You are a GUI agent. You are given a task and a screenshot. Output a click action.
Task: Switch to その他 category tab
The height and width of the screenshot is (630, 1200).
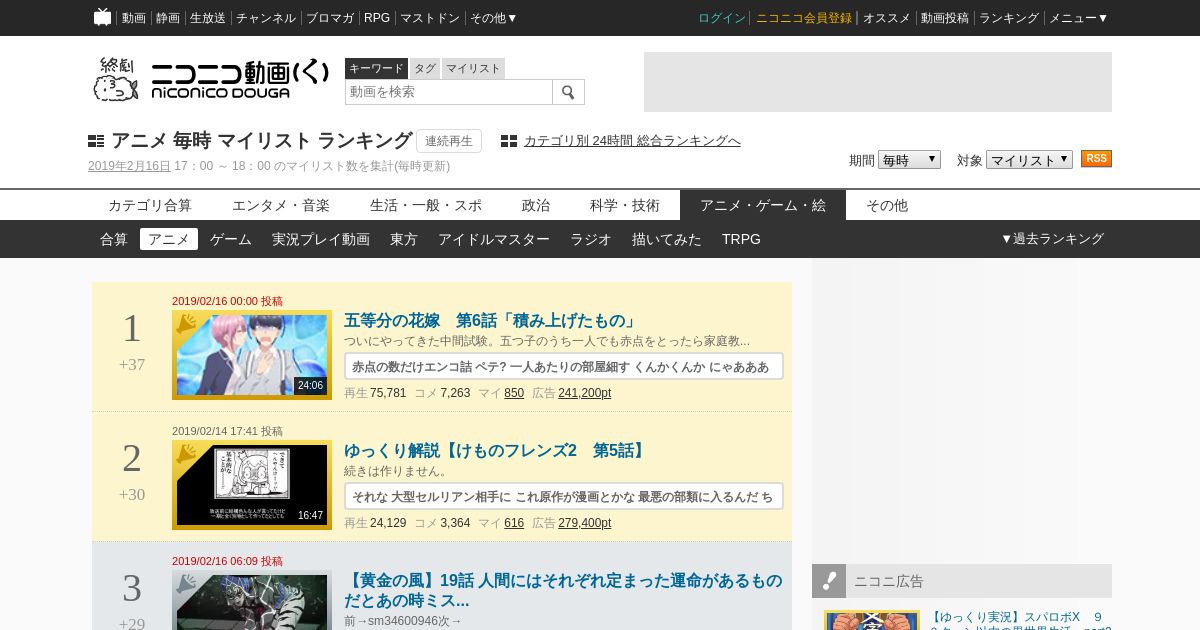click(887, 205)
